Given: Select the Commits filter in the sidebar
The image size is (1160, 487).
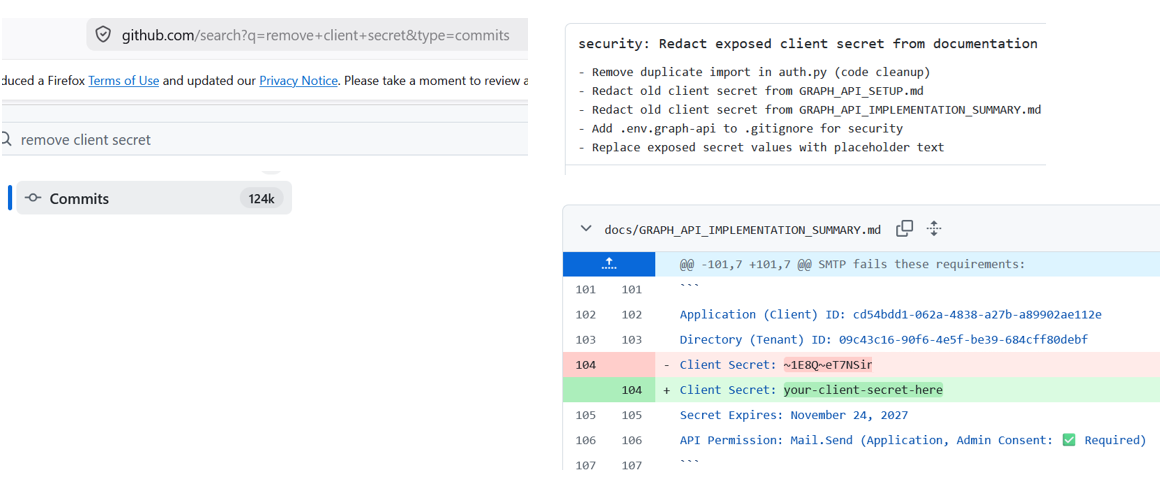Looking at the screenshot, I should [x=154, y=198].
